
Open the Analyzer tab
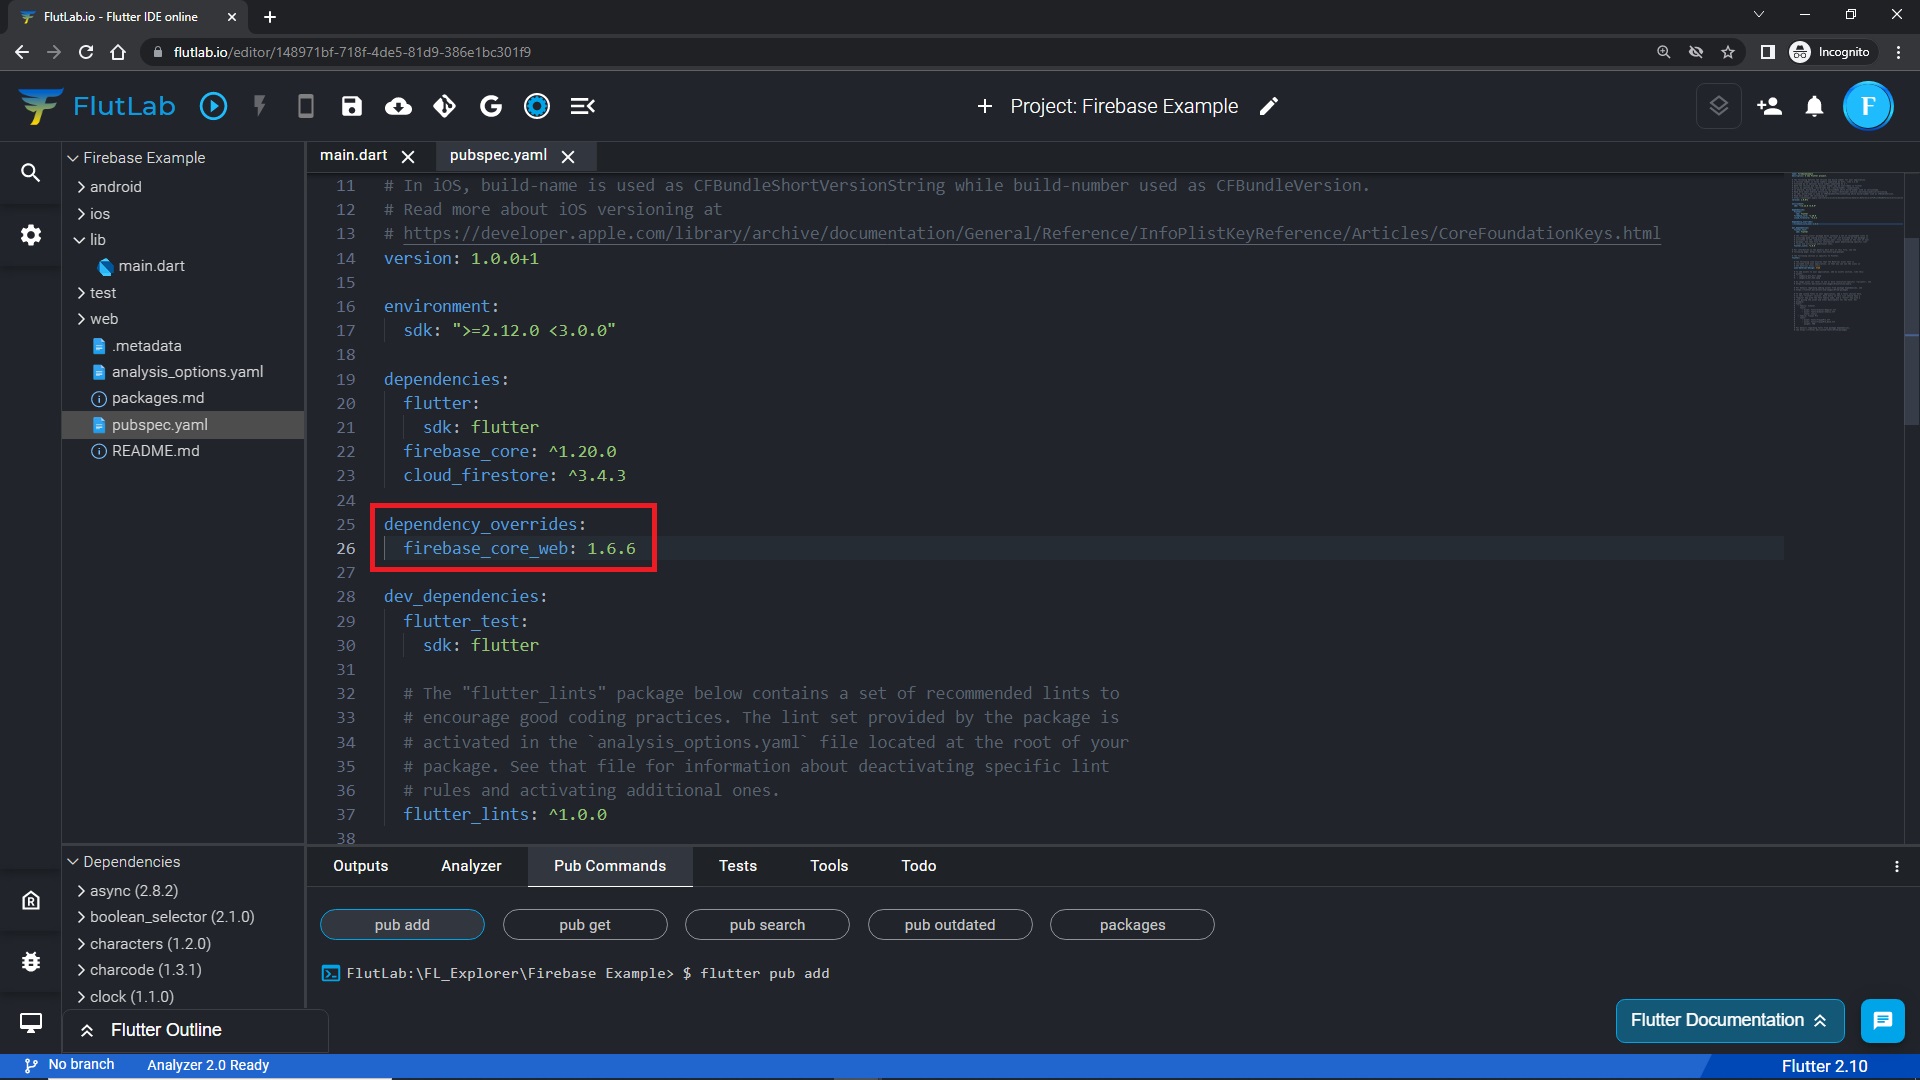pyautogui.click(x=471, y=866)
